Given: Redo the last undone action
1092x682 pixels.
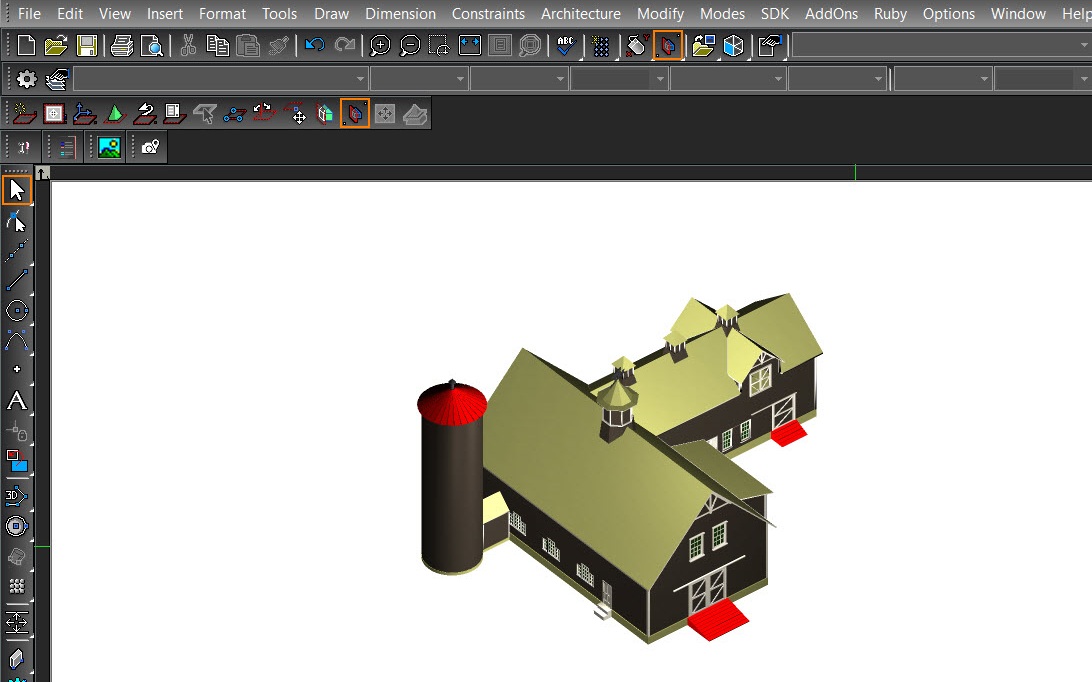Looking at the screenshot, I should click(345, 46).
